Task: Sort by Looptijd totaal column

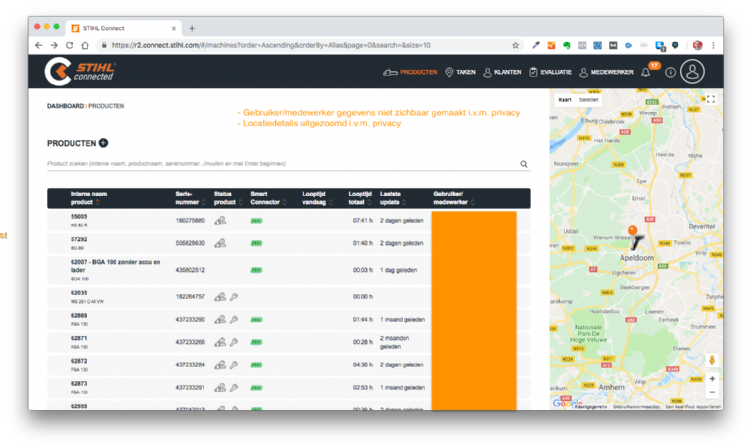Action: point(362,198)
